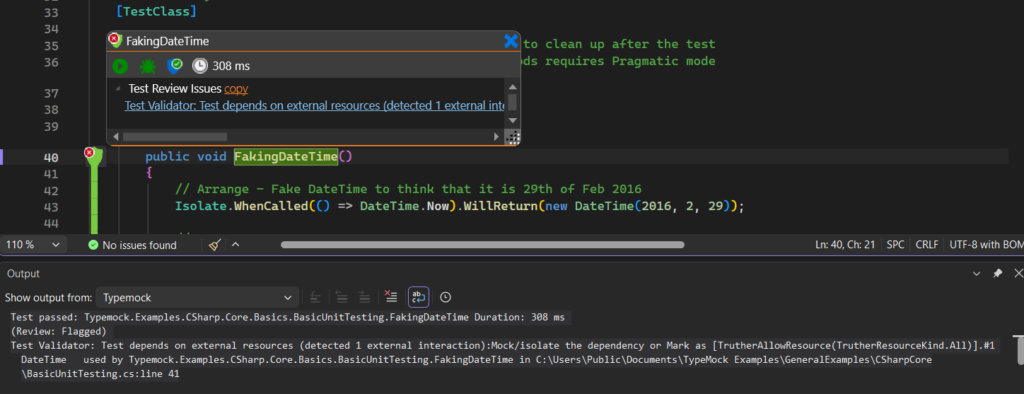Click the go to next message icon
The width and height of the screenshot is (1024, 394).
pyautogui.click(x=364, y=297)
